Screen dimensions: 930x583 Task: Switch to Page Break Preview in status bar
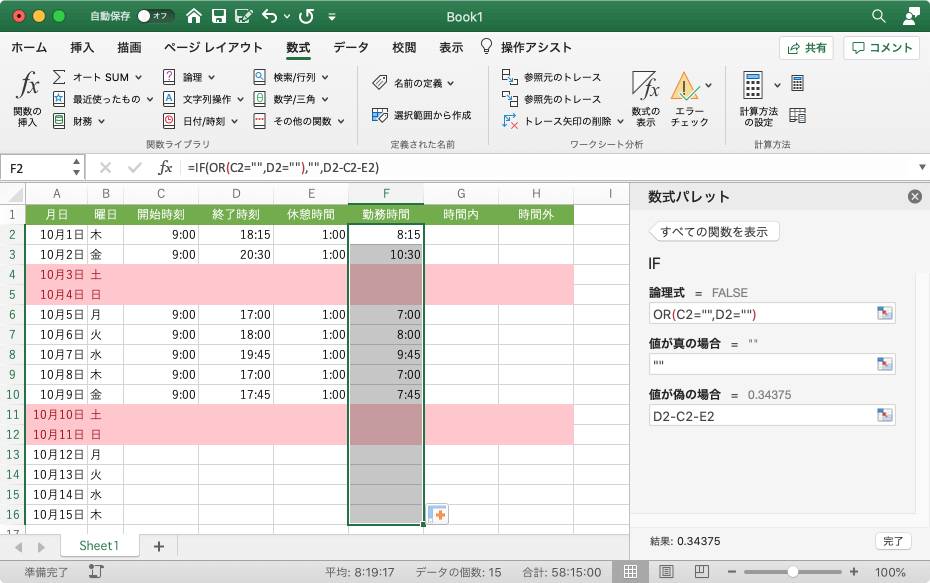(x=702, y=572)
